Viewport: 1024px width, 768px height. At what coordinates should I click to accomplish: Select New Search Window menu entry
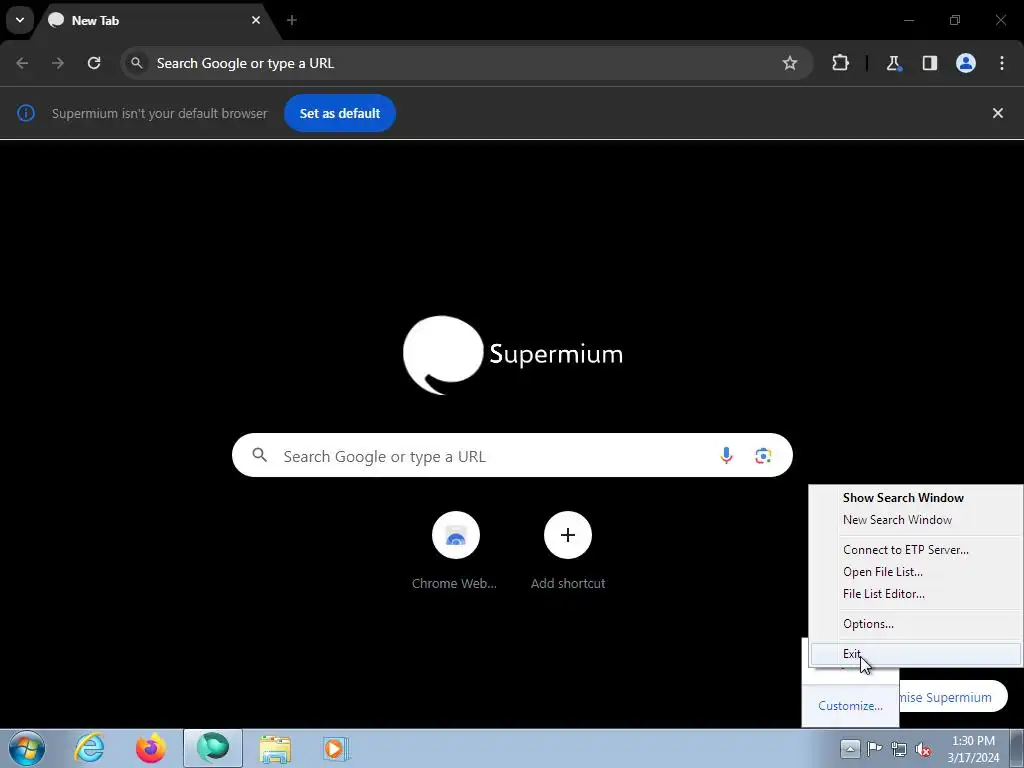[916, 520]
